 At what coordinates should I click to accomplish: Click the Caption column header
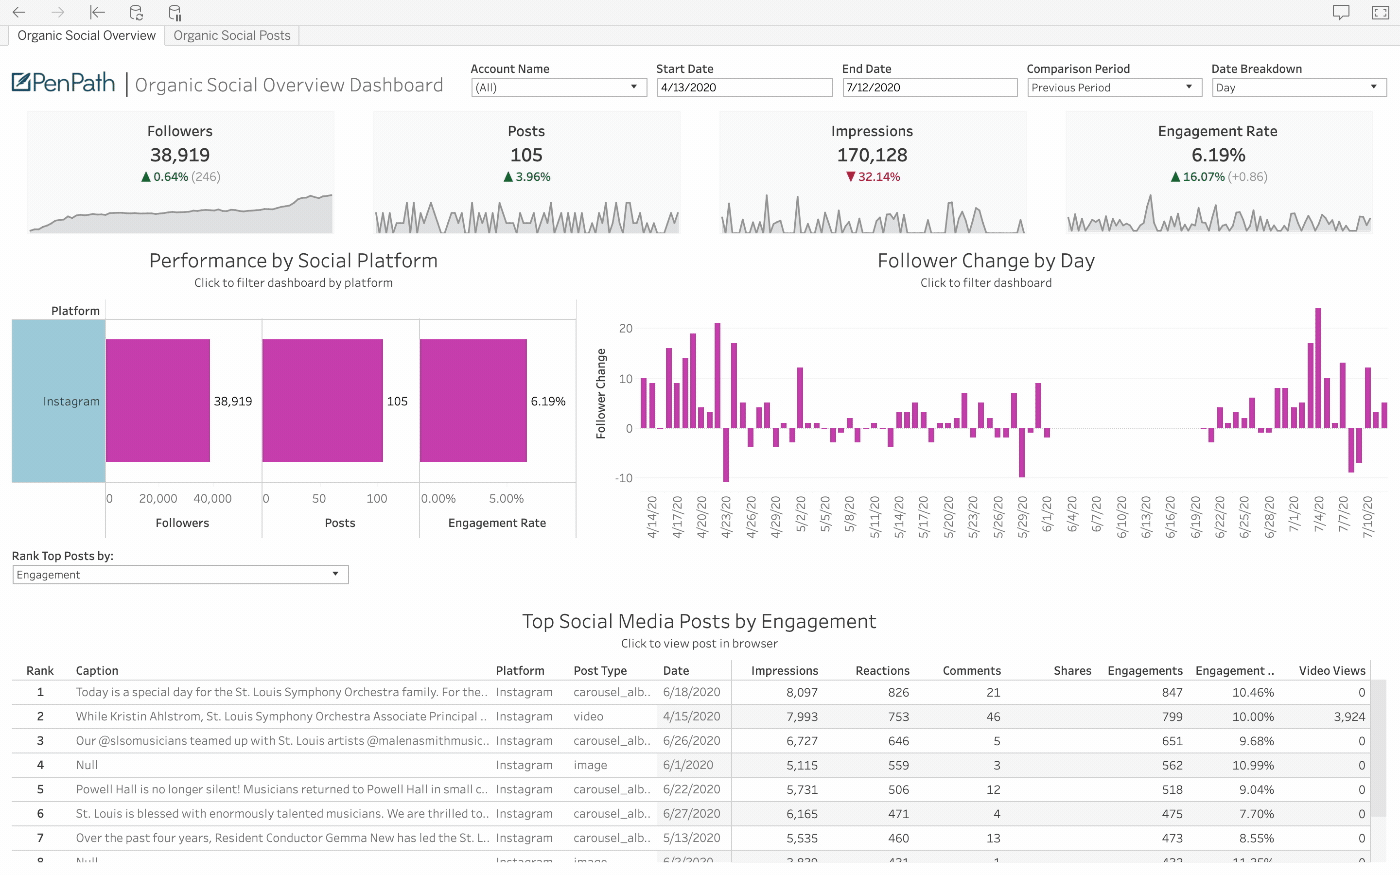[97, 671]
